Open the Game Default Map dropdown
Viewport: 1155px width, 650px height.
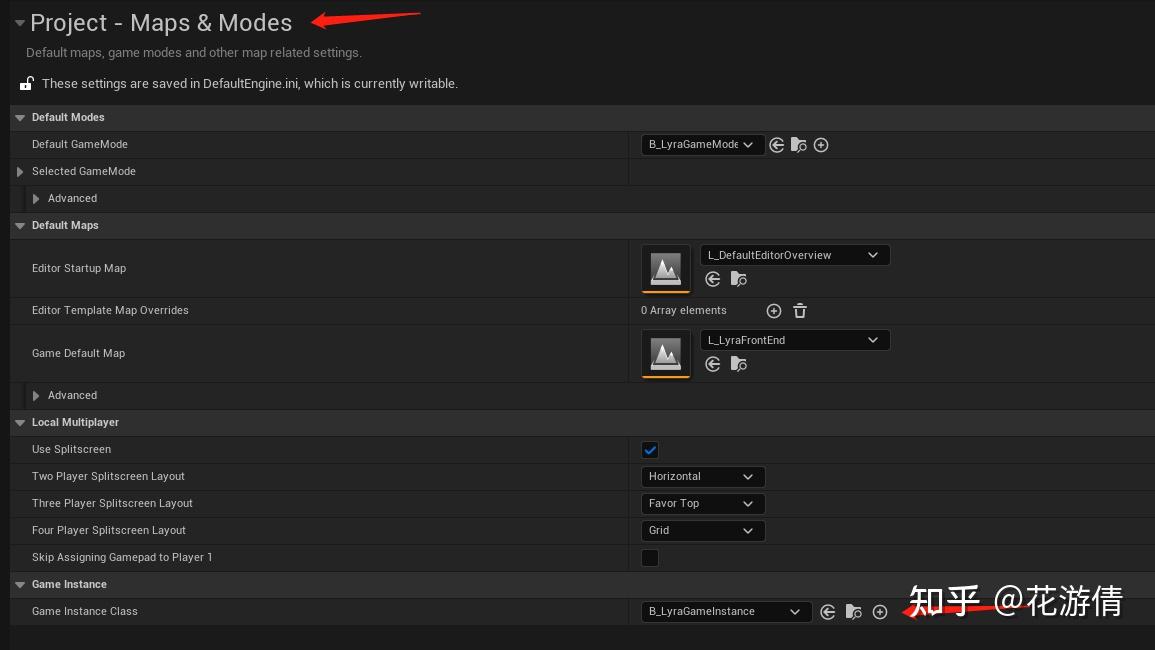pos(794,340)
